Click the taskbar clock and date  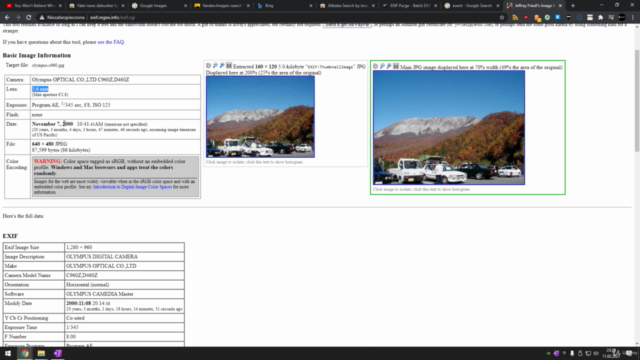click(612, 353)
